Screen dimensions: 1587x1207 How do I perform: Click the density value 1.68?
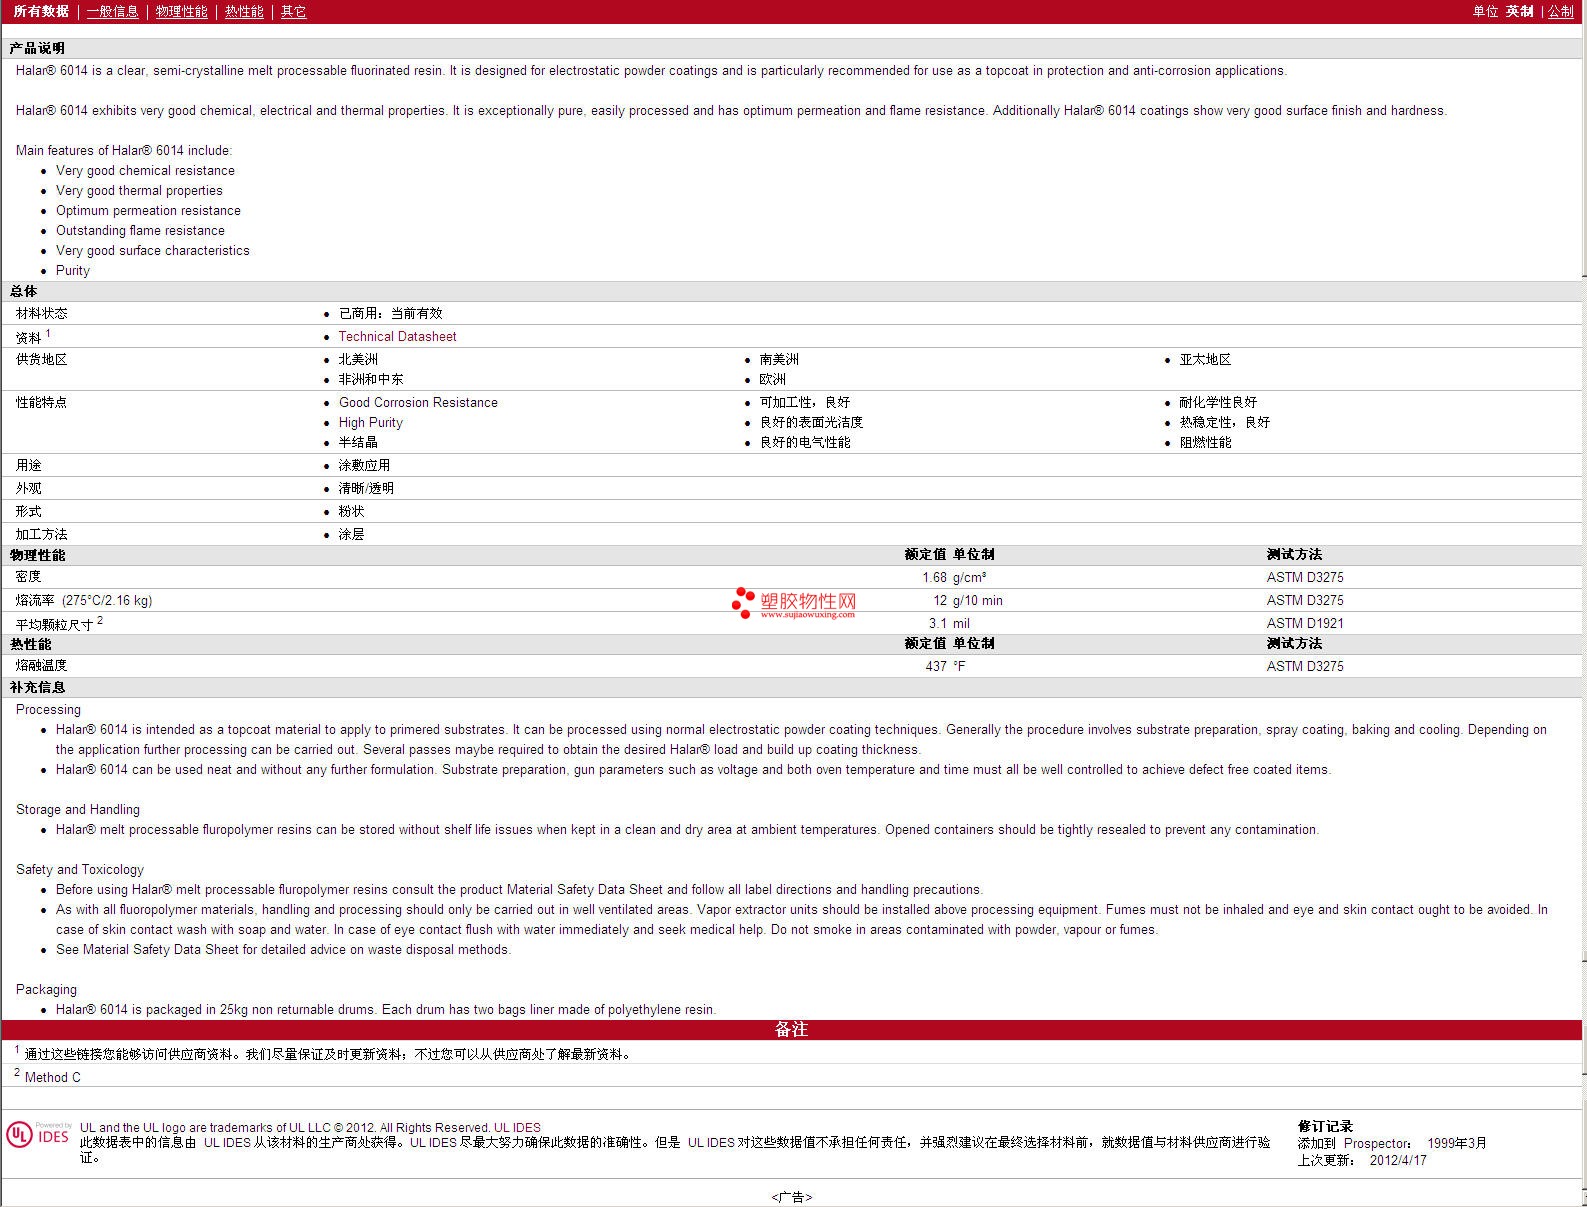(x=934, y=577)
